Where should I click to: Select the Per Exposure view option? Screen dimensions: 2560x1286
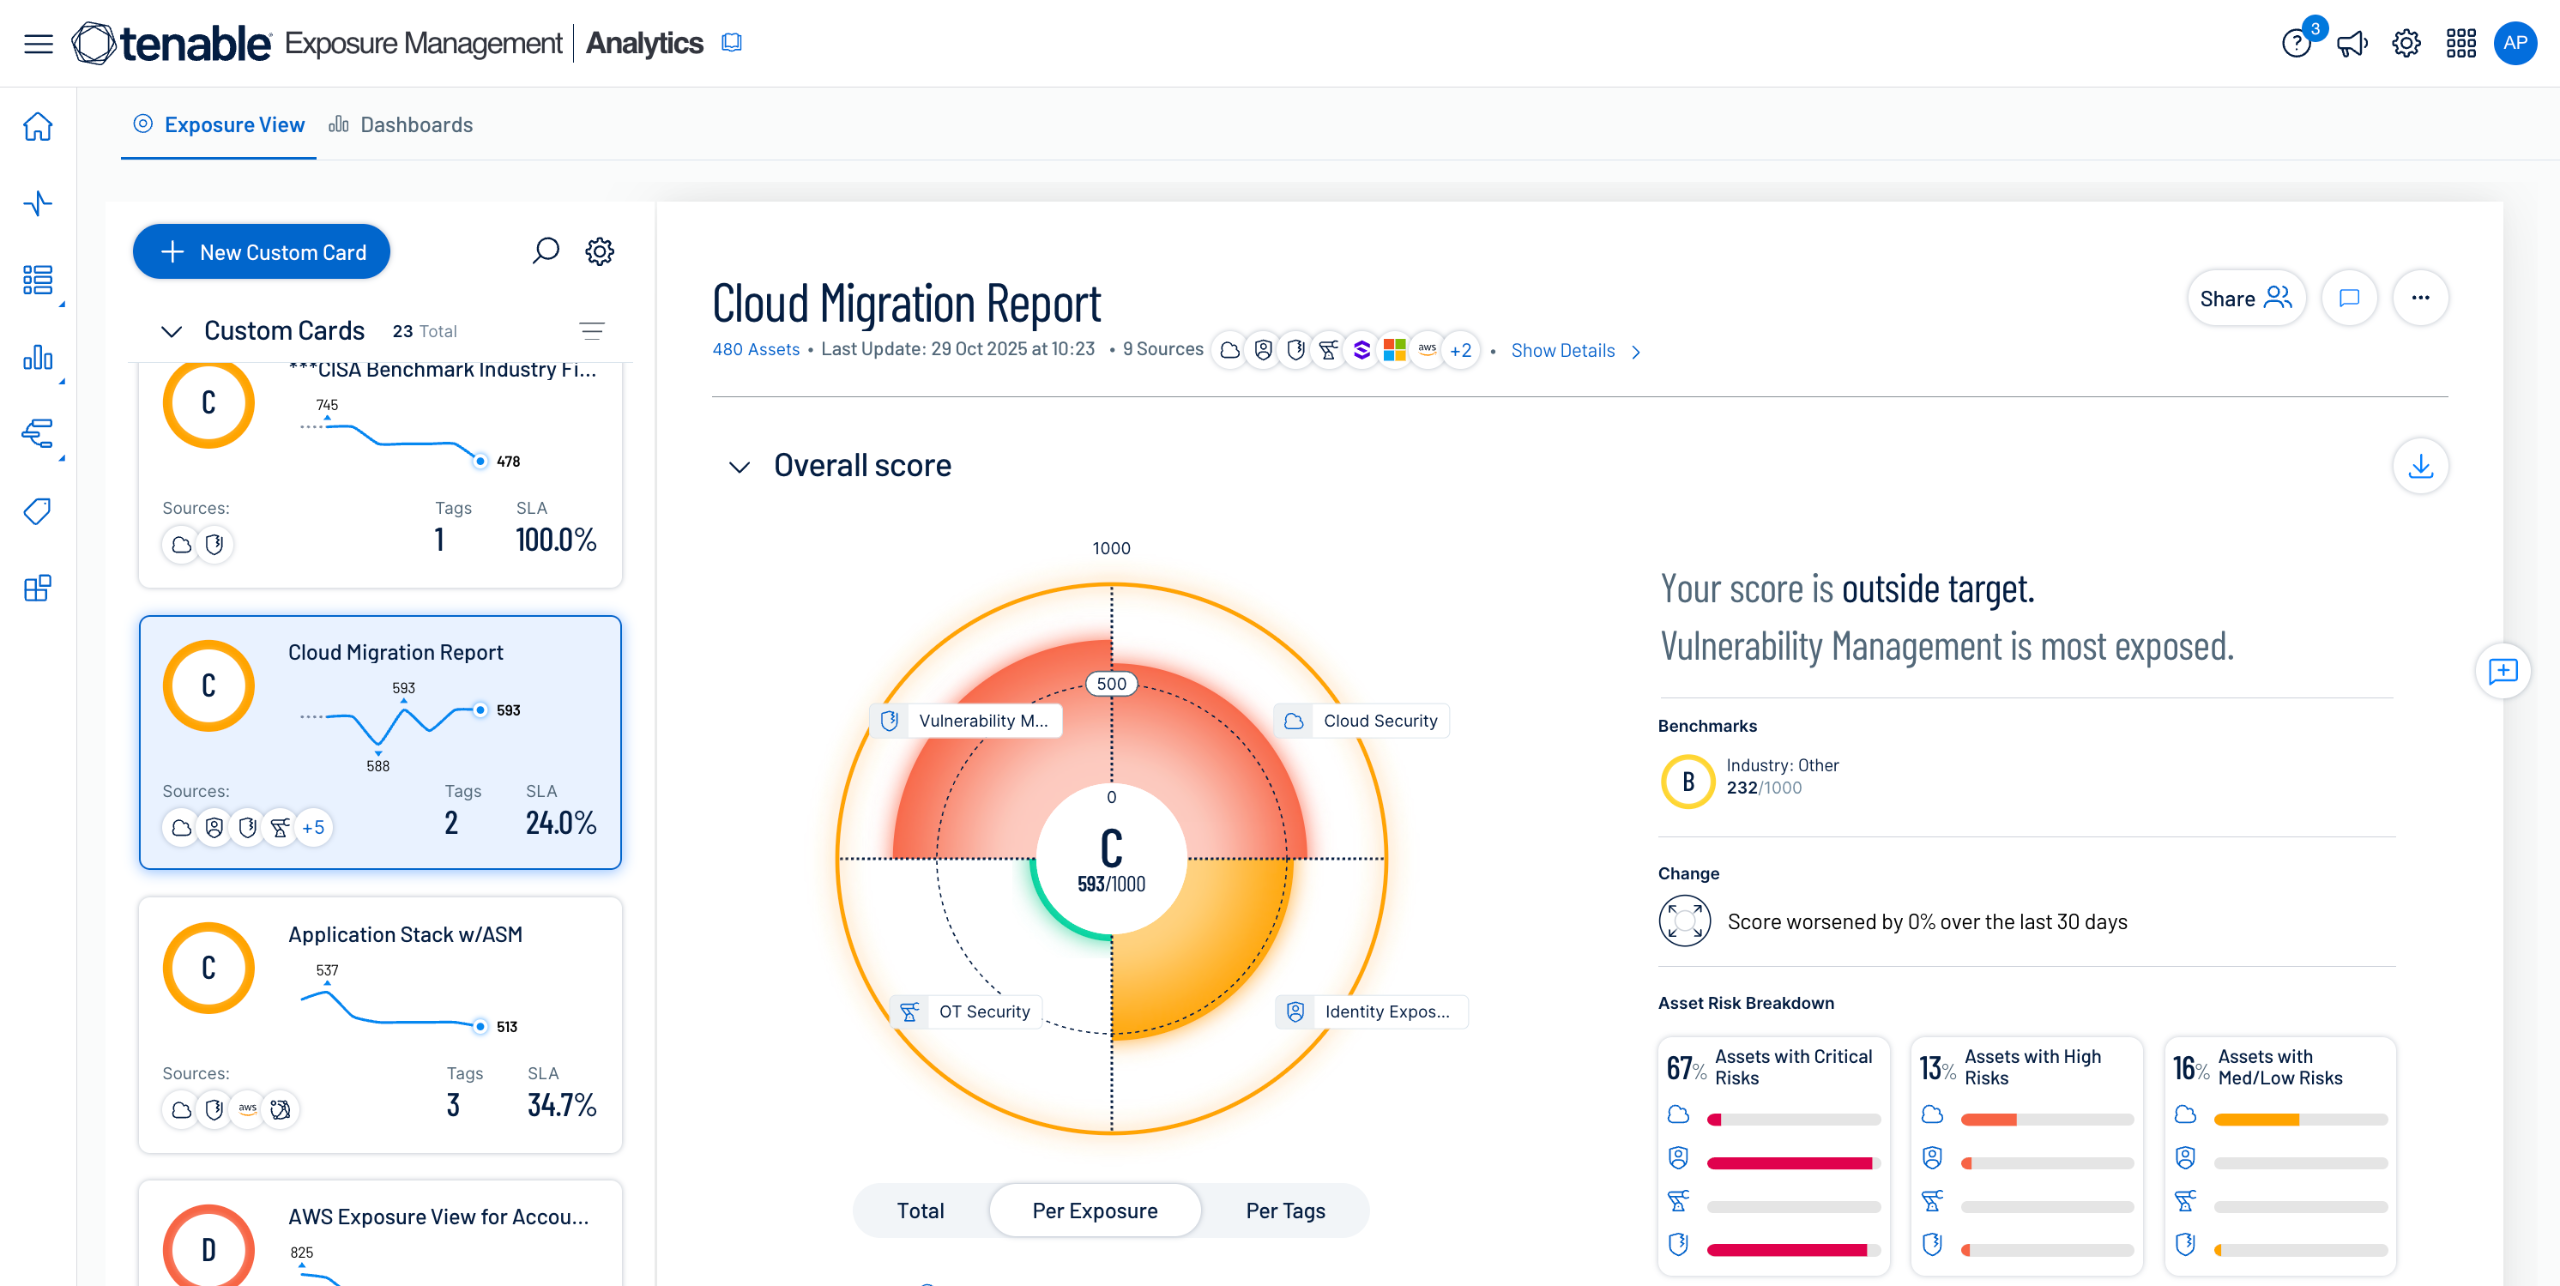coord(1094,1210)
